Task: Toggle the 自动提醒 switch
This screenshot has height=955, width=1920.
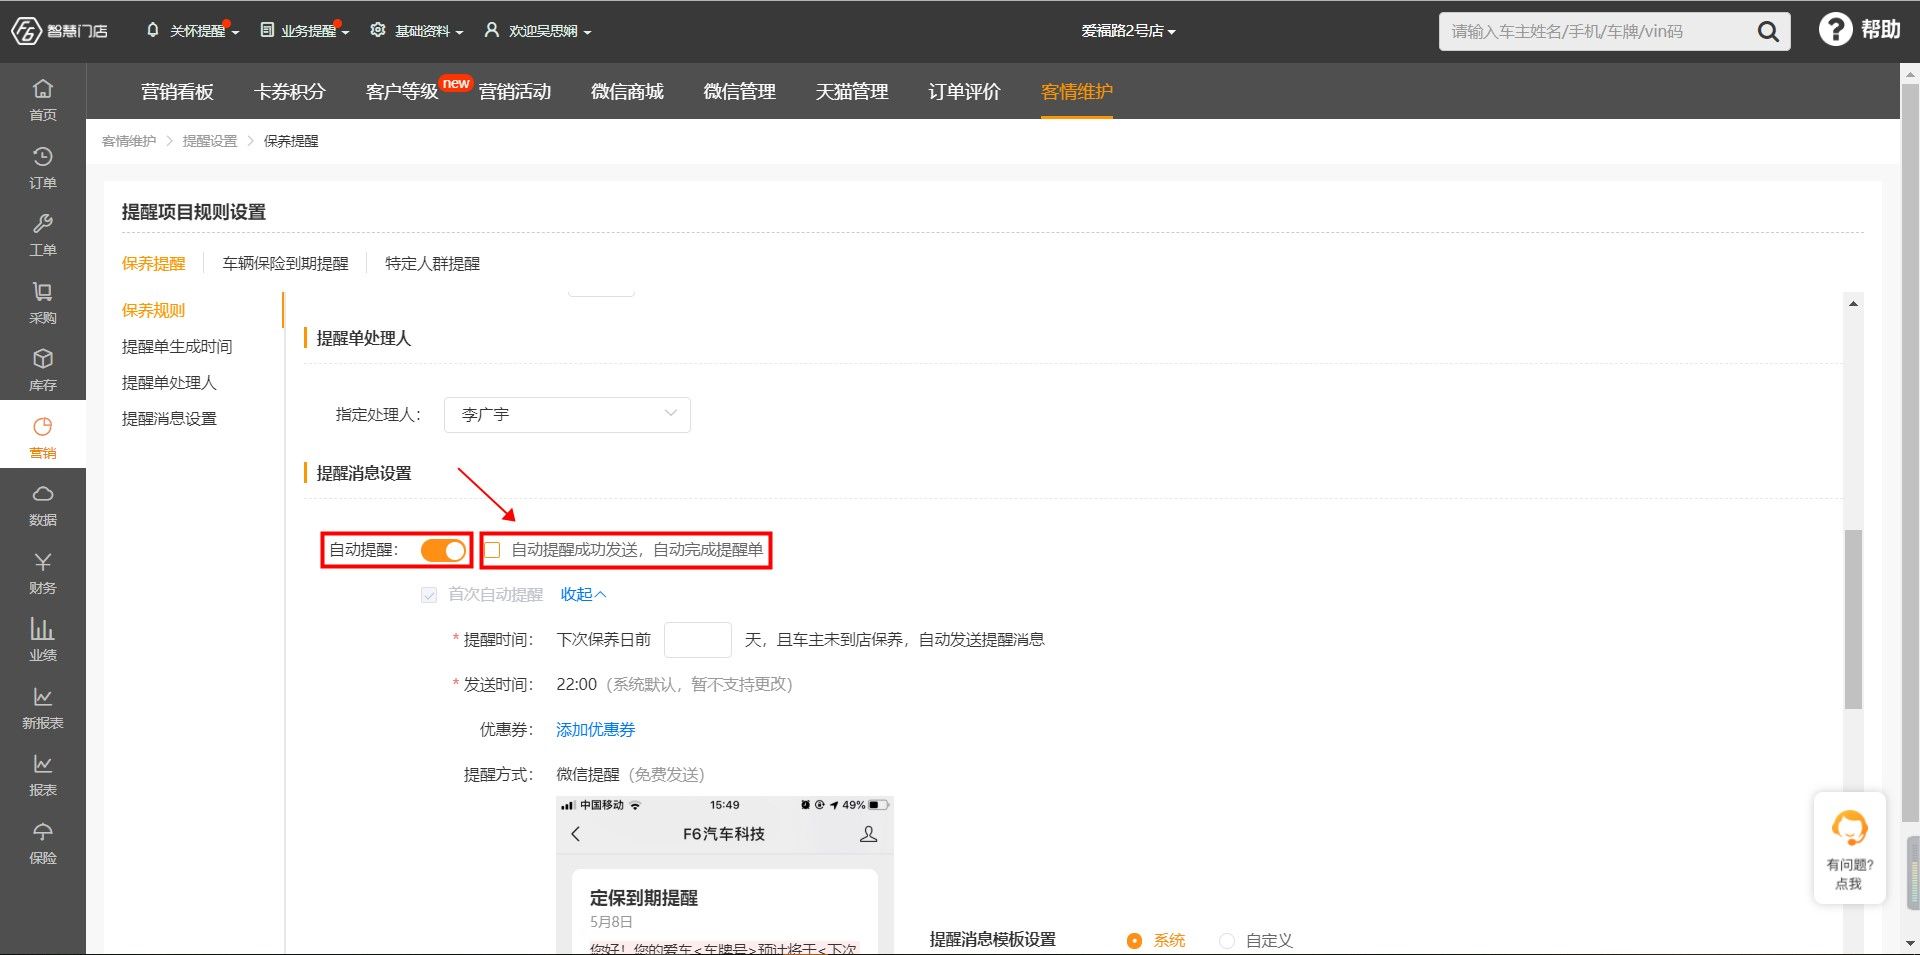Action: pos(443,550)
